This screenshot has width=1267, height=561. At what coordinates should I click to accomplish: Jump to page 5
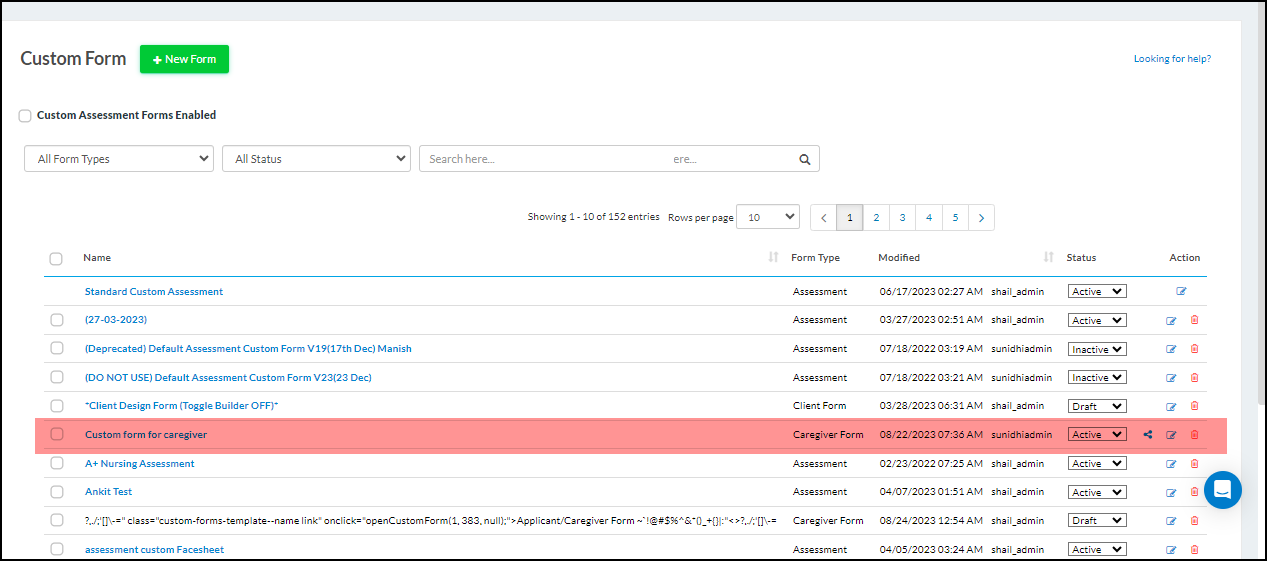coord(955,218)
